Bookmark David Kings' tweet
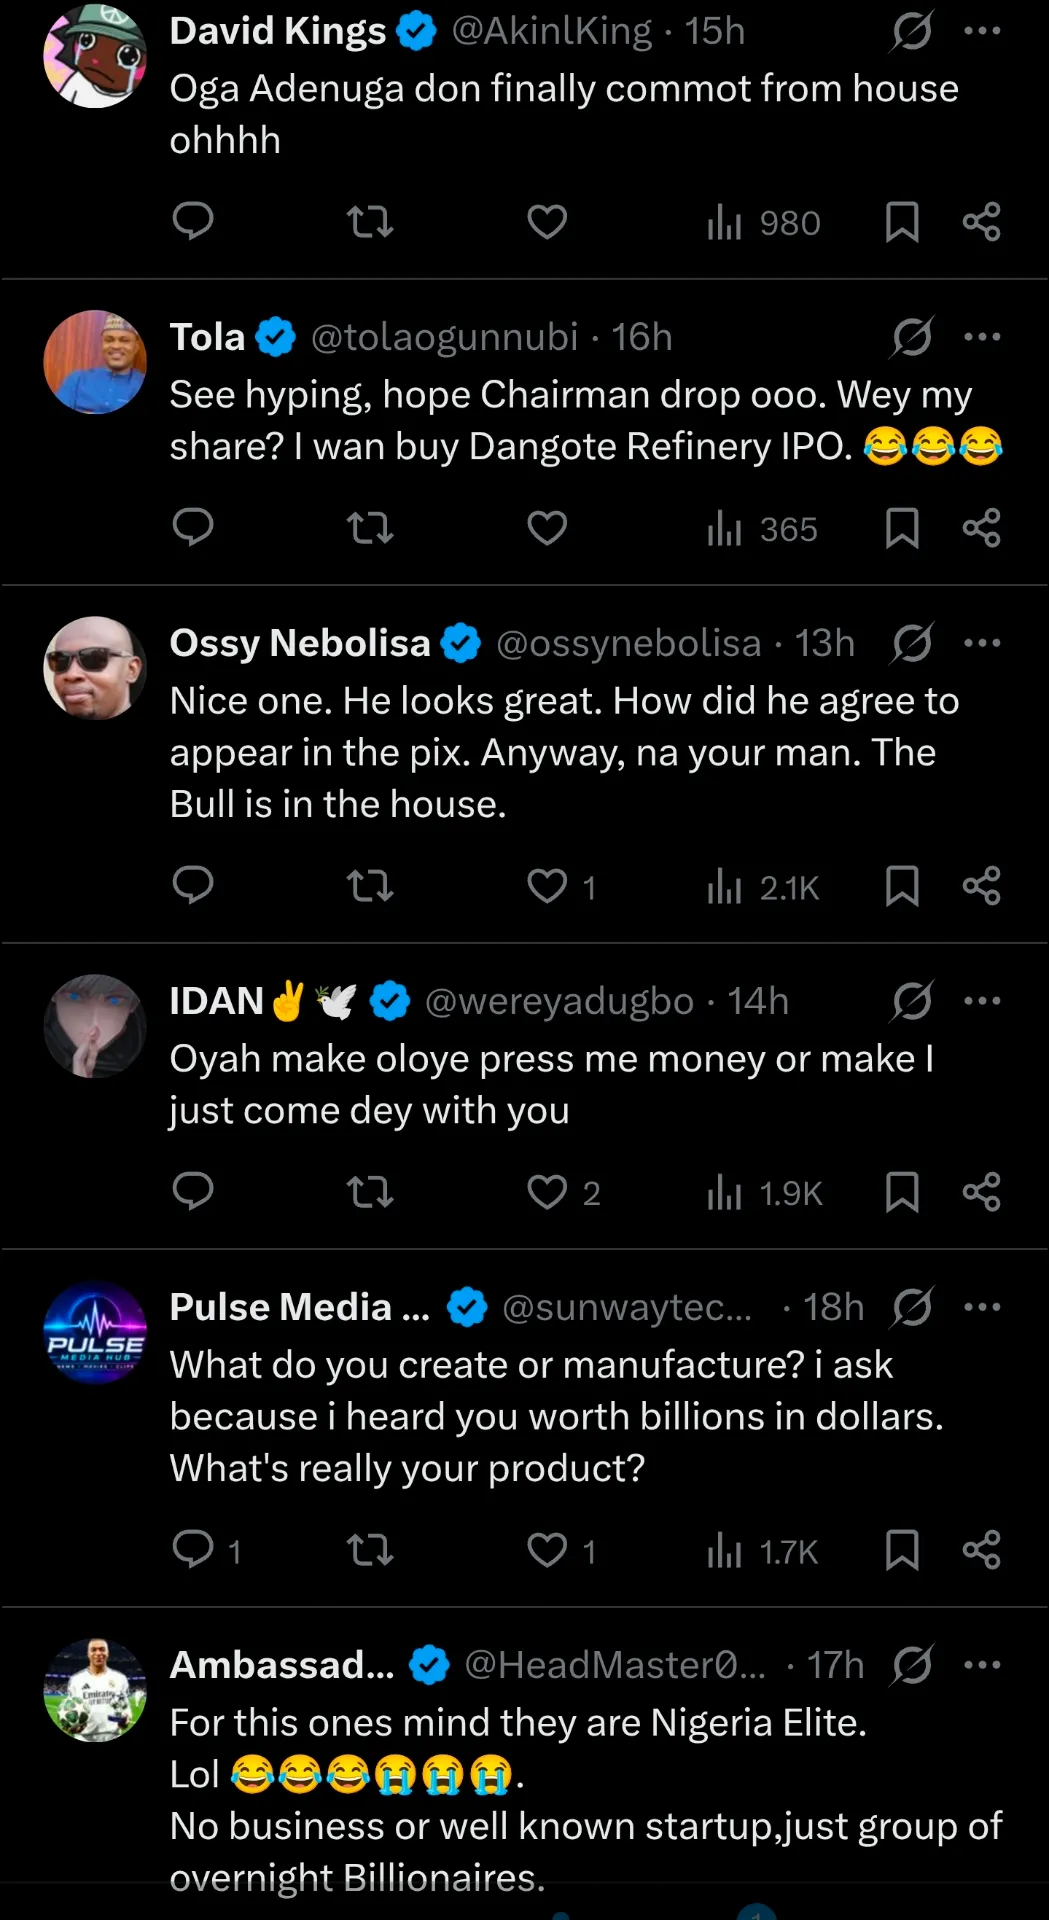 902,222
